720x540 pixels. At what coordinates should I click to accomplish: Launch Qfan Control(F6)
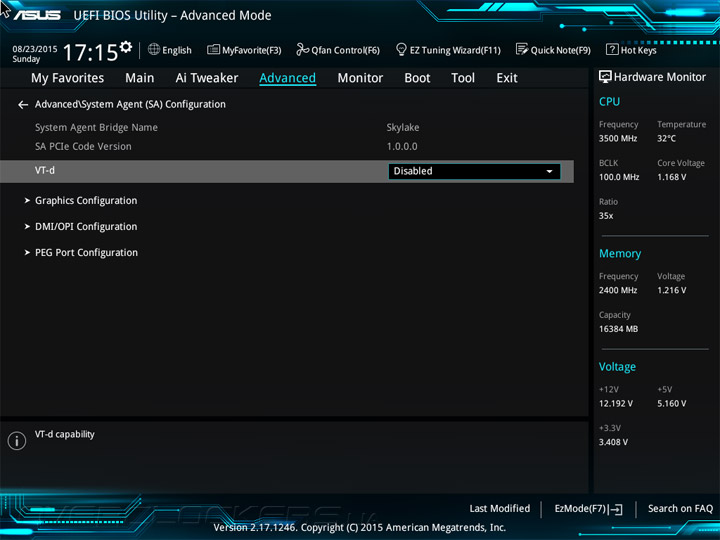[345, 50]
